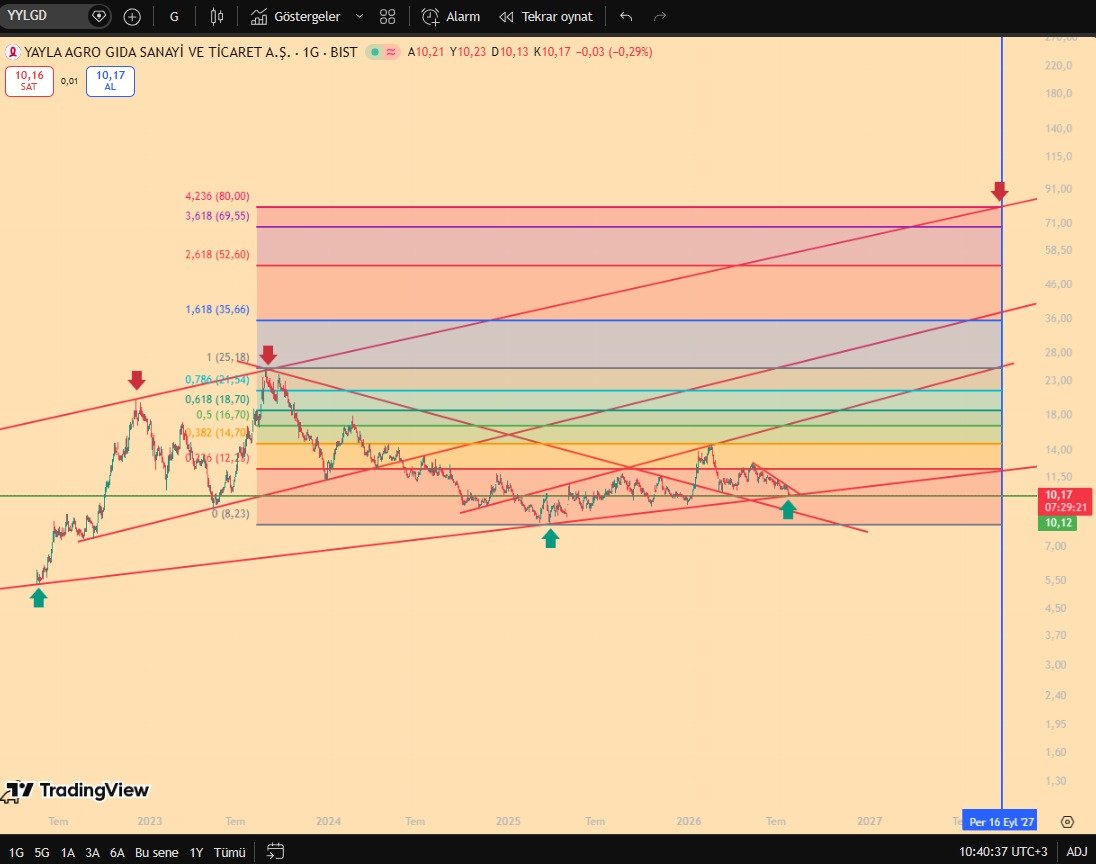The height and width of the screenshot is (864, 1096).
Task: Expand the indicators favorites chevron
Action: click(359, 16)
